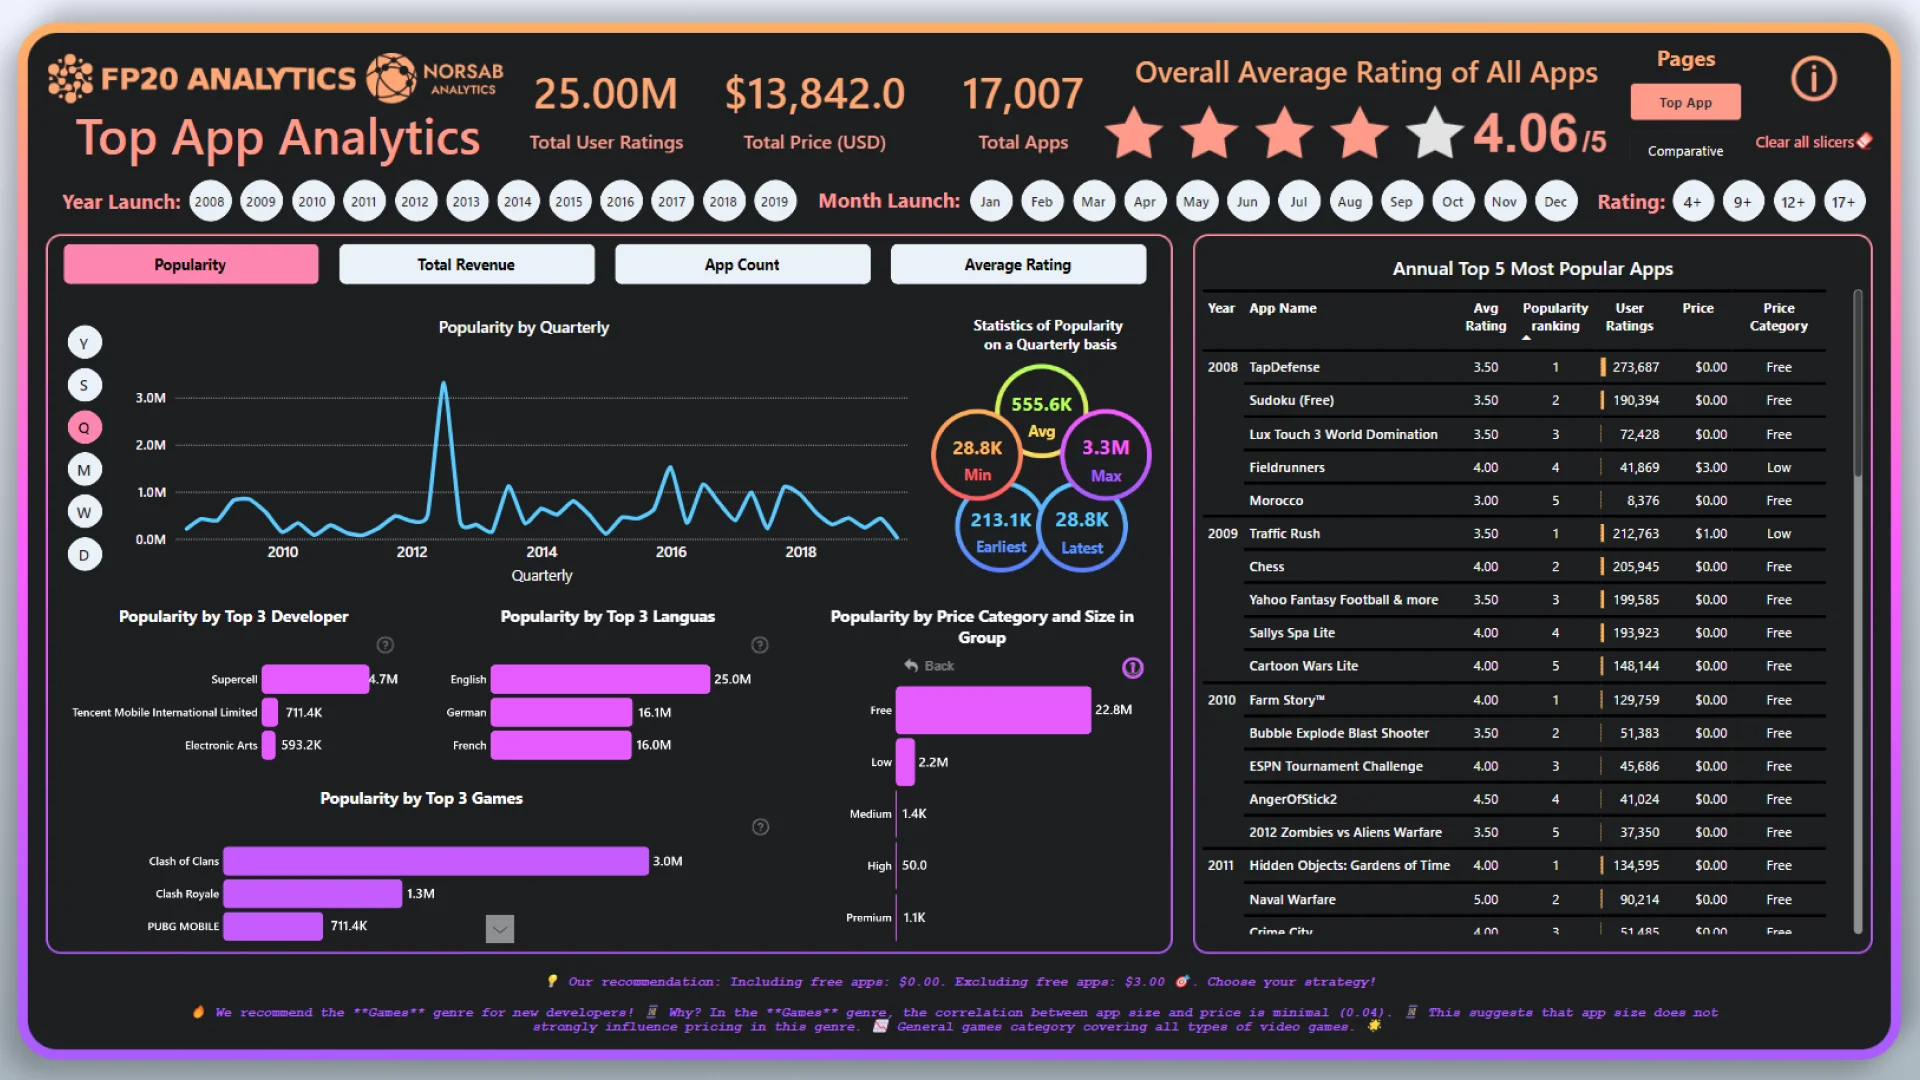Click the TapDefense row
This screenshot has width=1920, height=1080.
coord(1515,368)
